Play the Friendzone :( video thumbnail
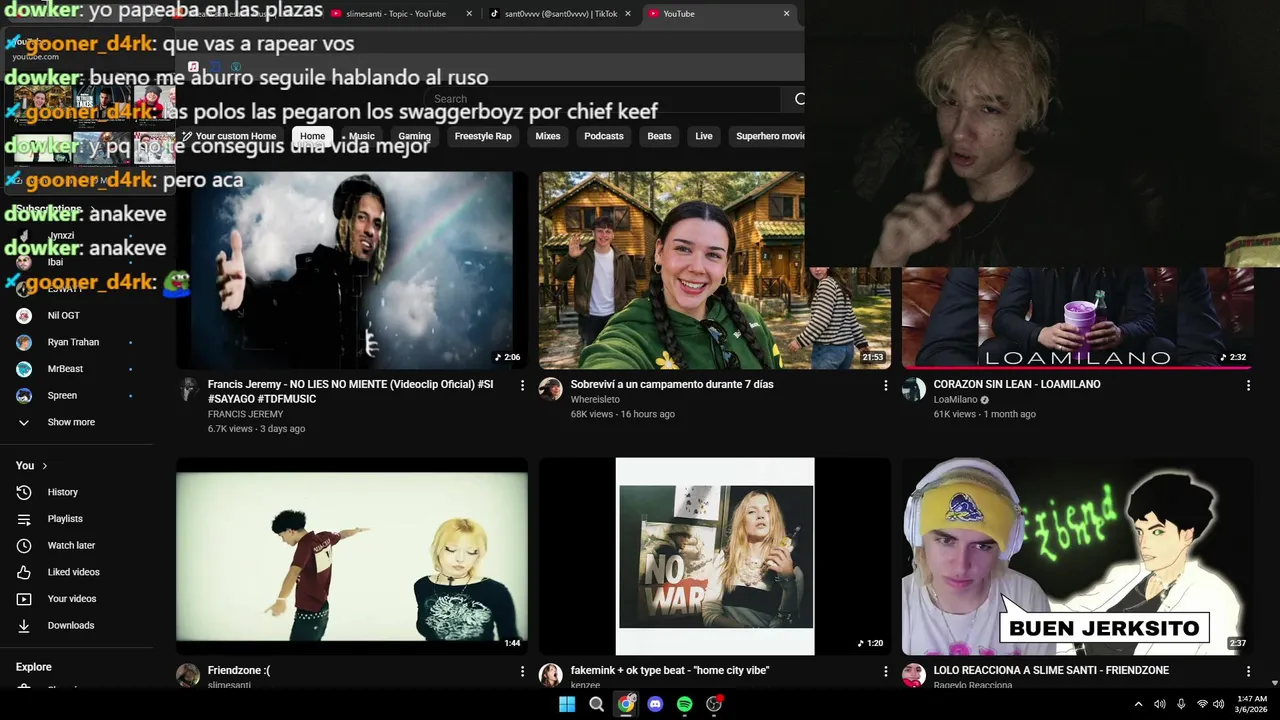Viewport: 1280px width, 720px height. [352, 556]
